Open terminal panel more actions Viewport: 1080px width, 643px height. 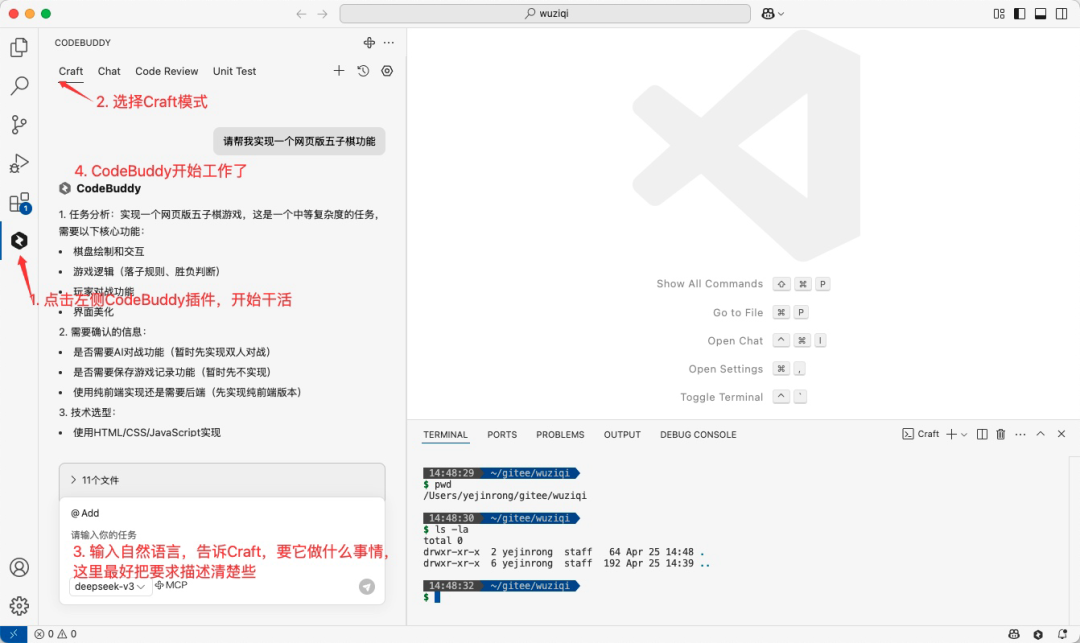[1021, 434]
